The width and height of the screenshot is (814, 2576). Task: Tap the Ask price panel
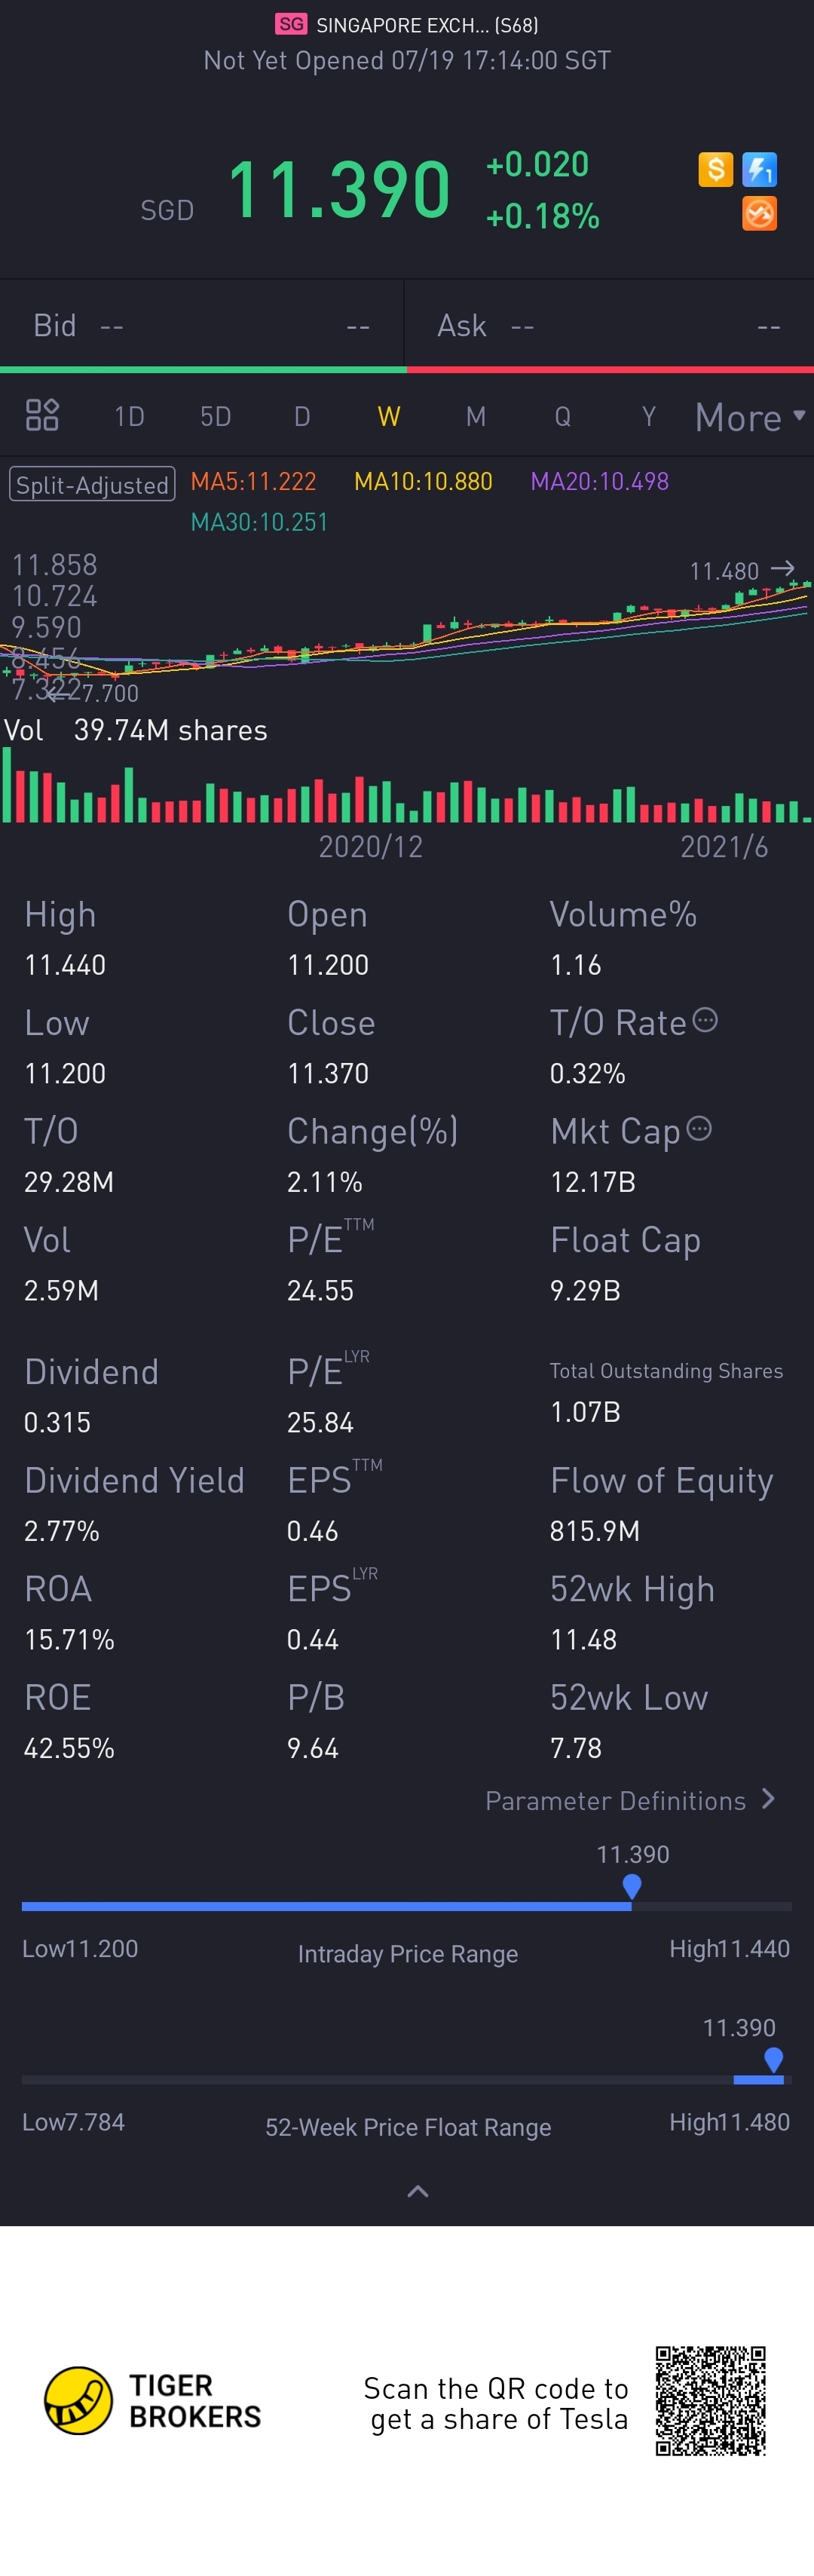(x=609, y=325)
